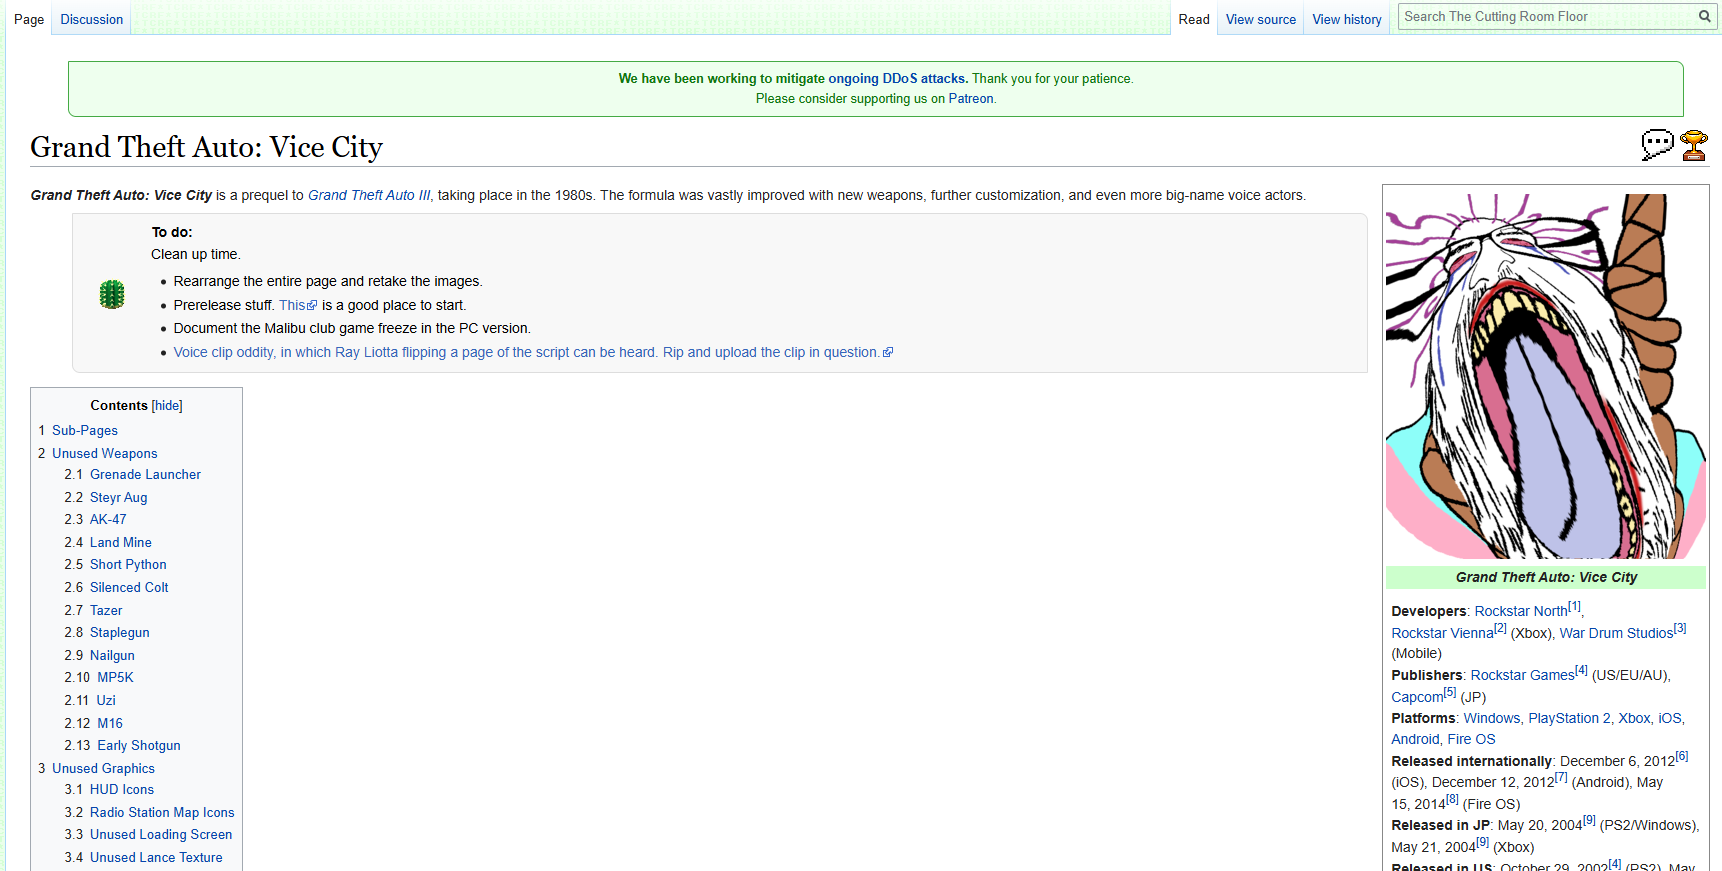
Task: Go to Land Mine in contents
Action: (x=121, y=542)
